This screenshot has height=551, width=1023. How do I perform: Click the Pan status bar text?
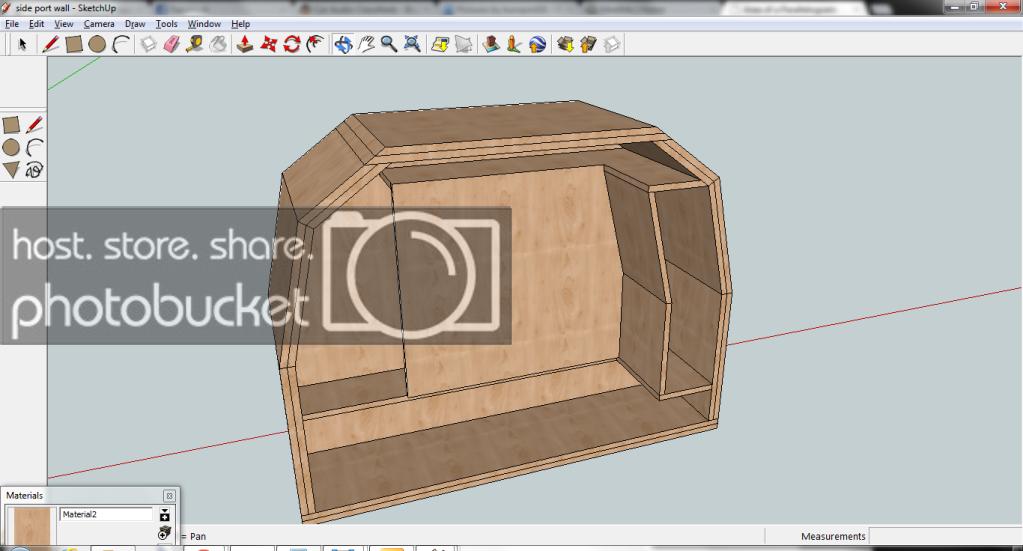pyautogui.click(x=198, y=536)
